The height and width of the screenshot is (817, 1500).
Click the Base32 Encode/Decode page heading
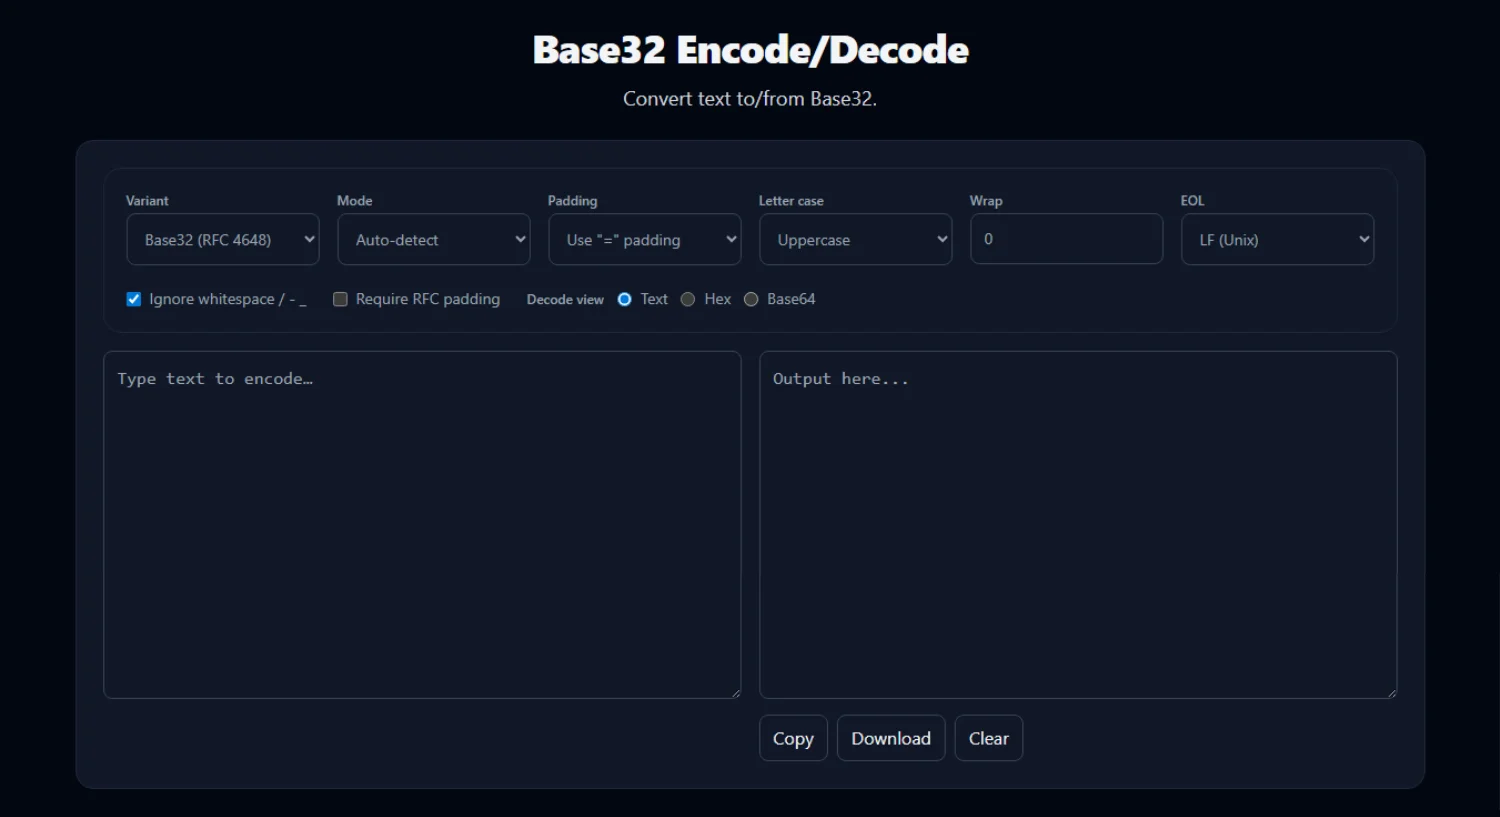(x=750, y=50)
